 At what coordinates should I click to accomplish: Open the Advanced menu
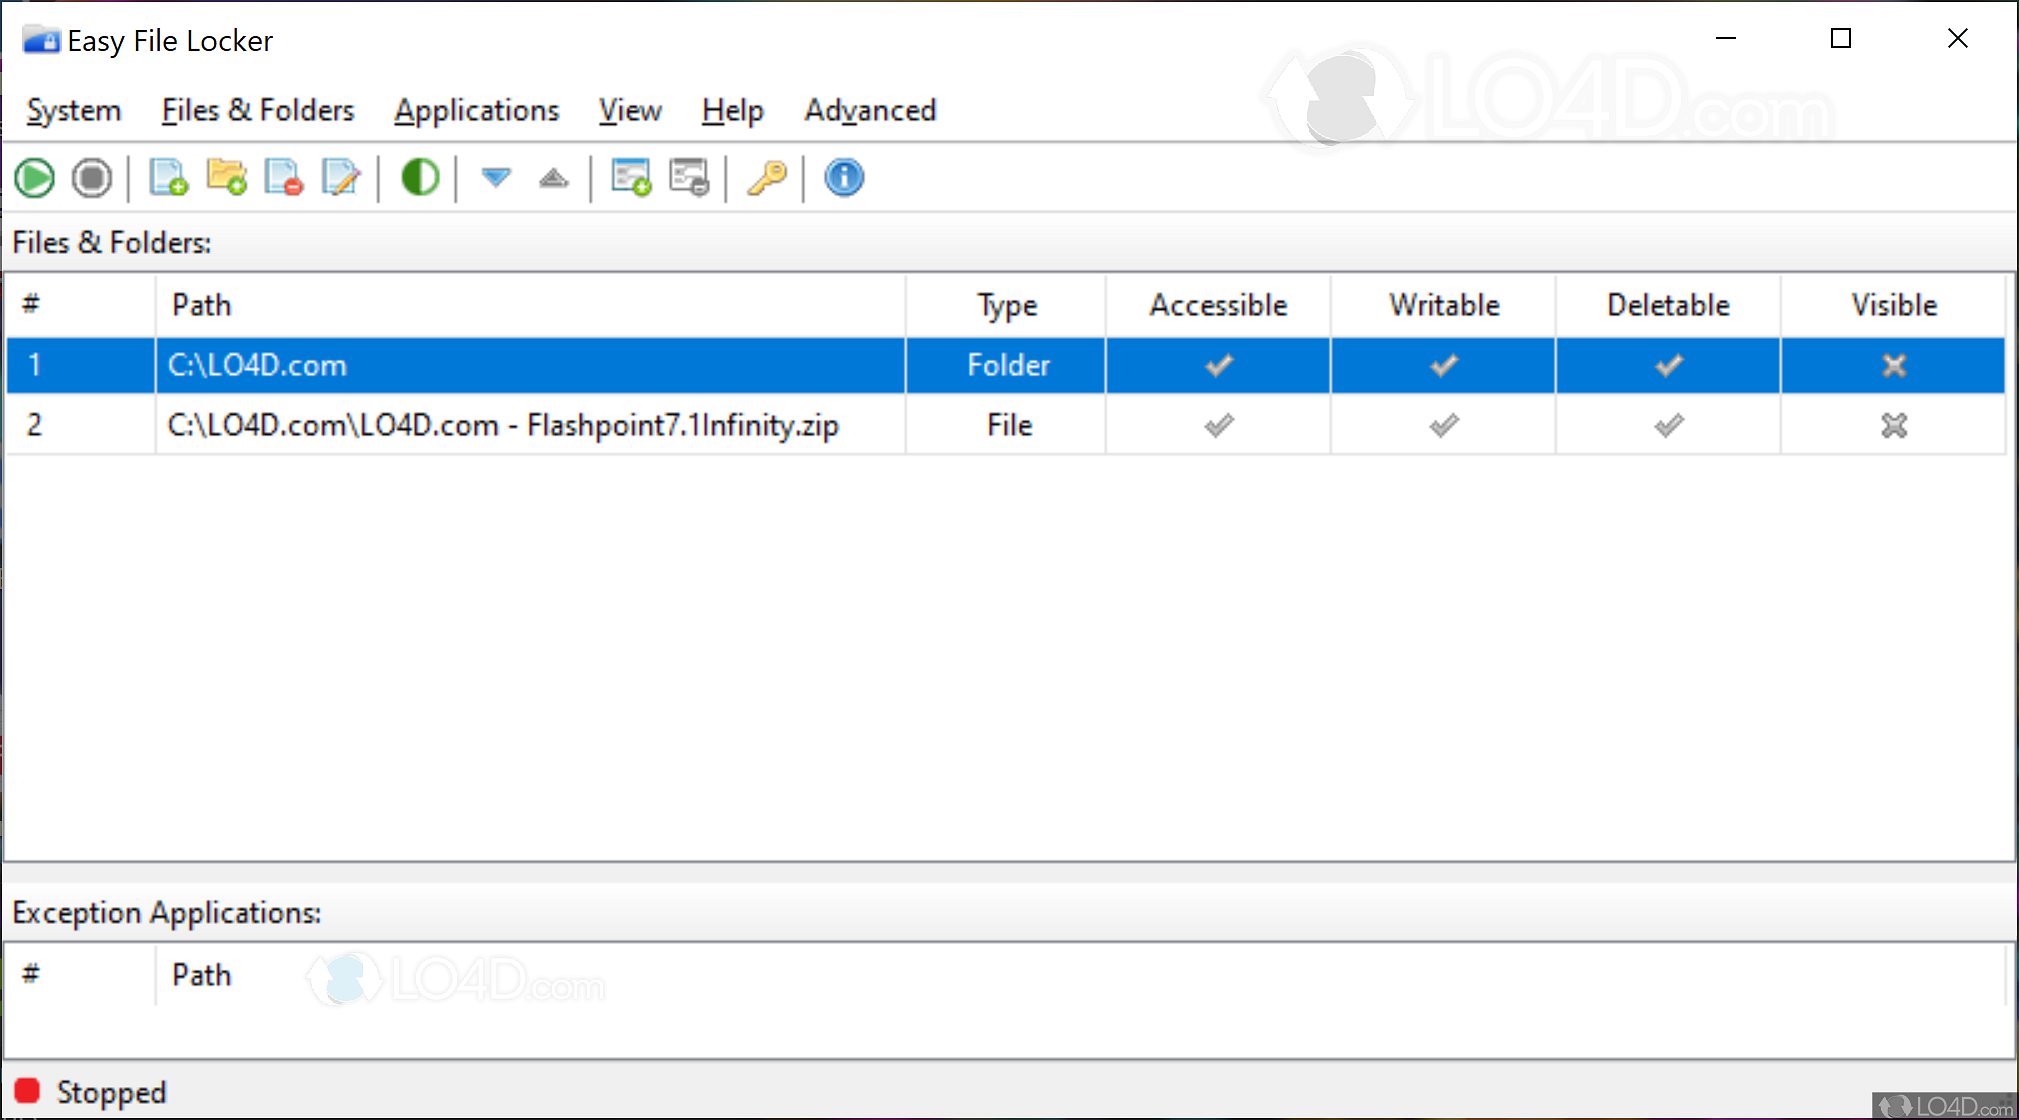coord(870,110)
